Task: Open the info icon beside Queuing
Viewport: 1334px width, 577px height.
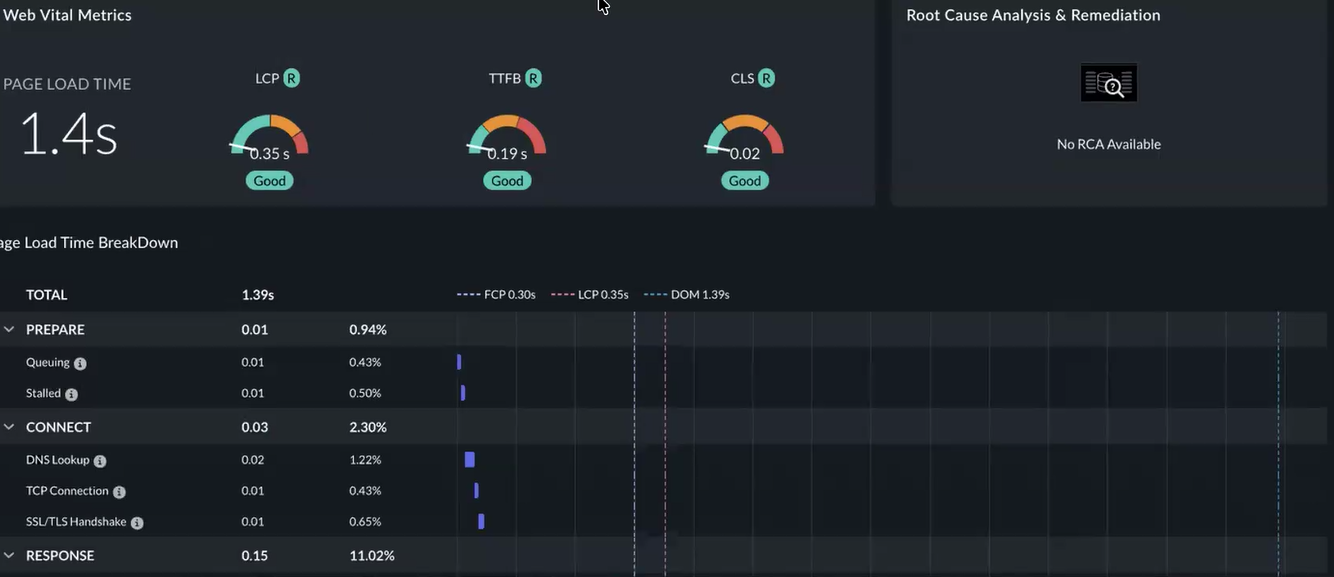Action: tap(80, 364)
